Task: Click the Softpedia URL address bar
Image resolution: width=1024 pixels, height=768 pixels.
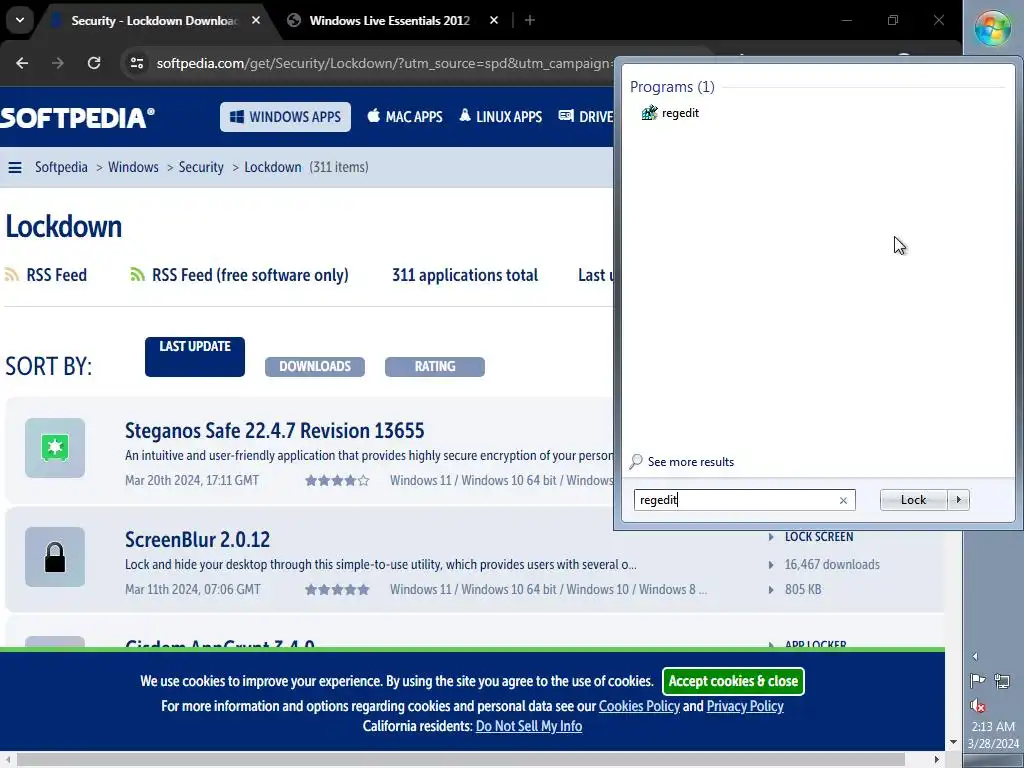Action: point(382,63)
